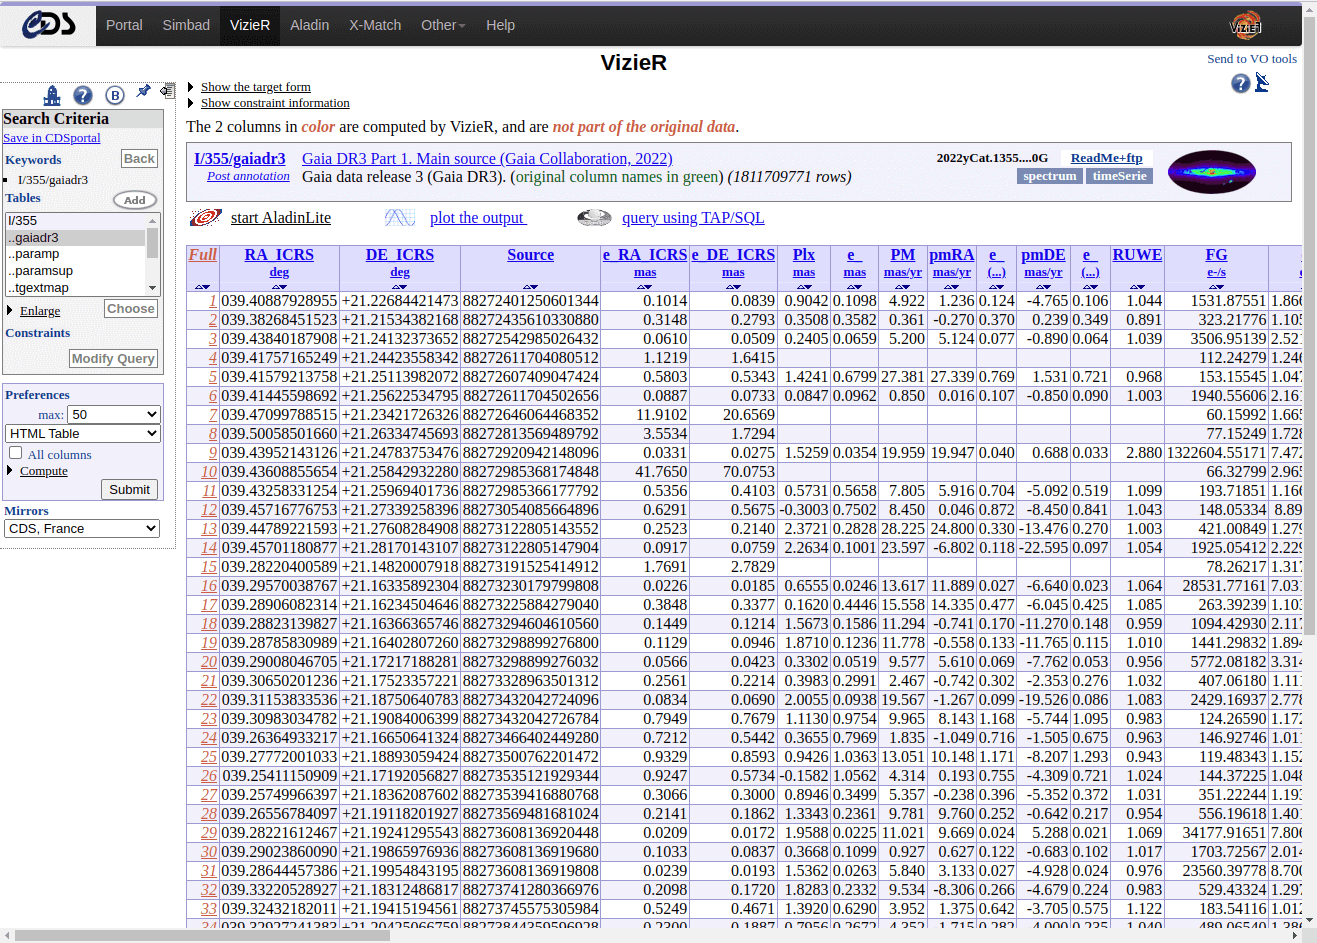Open the max rows dropdown showing 50

coord(113,414)
